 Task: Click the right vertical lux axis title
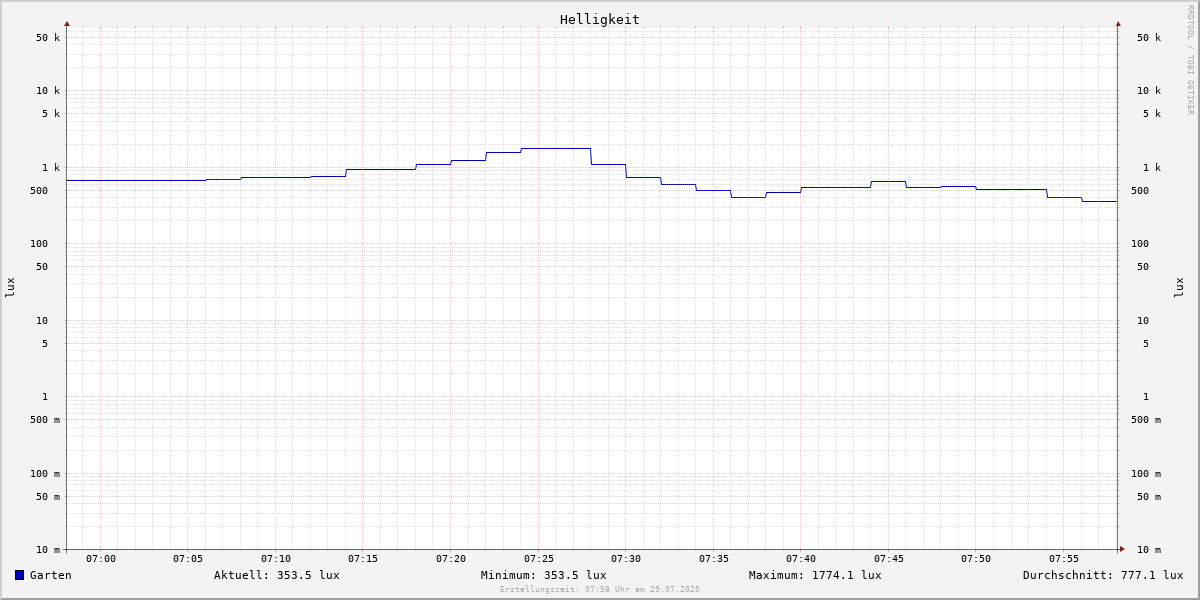(x=1179, y=287)
